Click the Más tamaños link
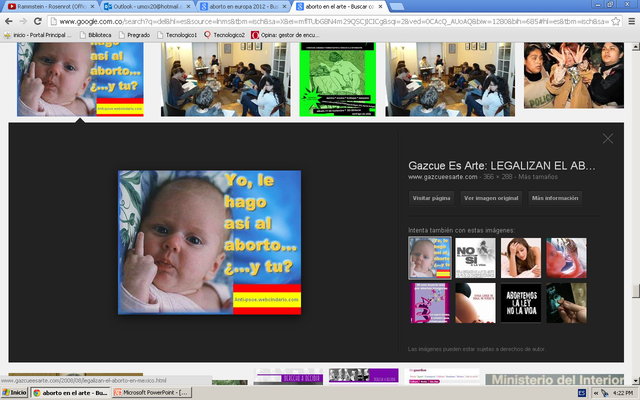The image size is (640, 400). (538, 177)
